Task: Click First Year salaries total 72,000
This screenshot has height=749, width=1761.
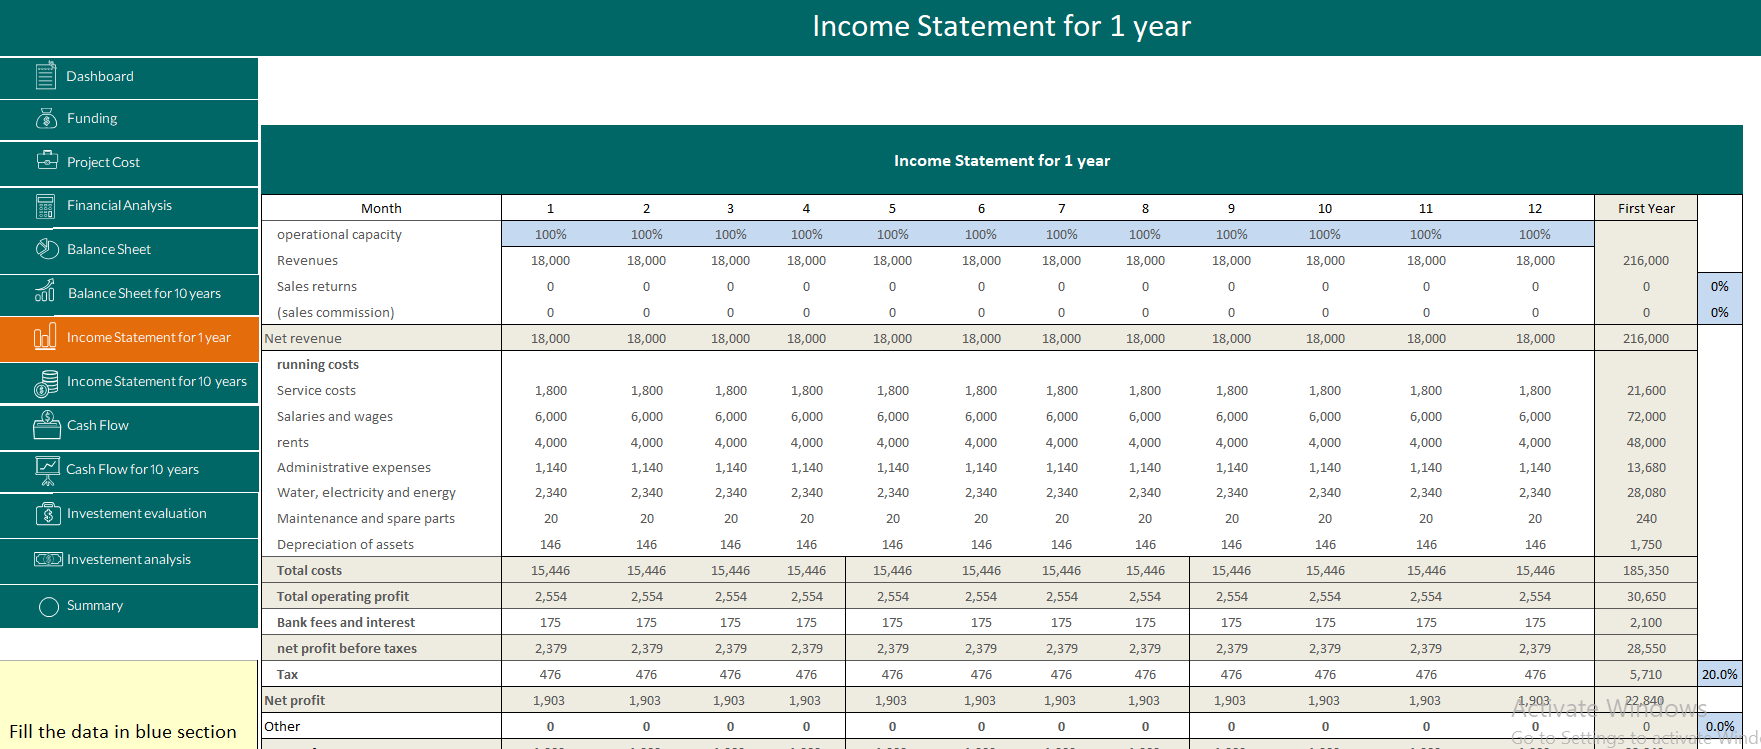Action: click(x=1646, y=416)
